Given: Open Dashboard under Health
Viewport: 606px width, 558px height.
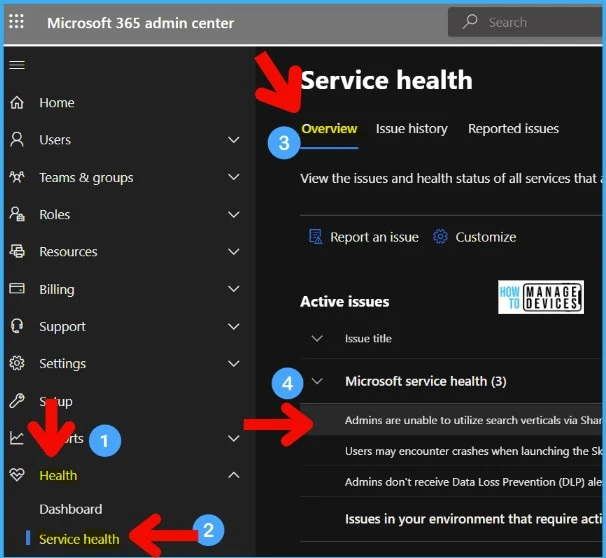Looking at the screenshot, I should pos(71,509).
